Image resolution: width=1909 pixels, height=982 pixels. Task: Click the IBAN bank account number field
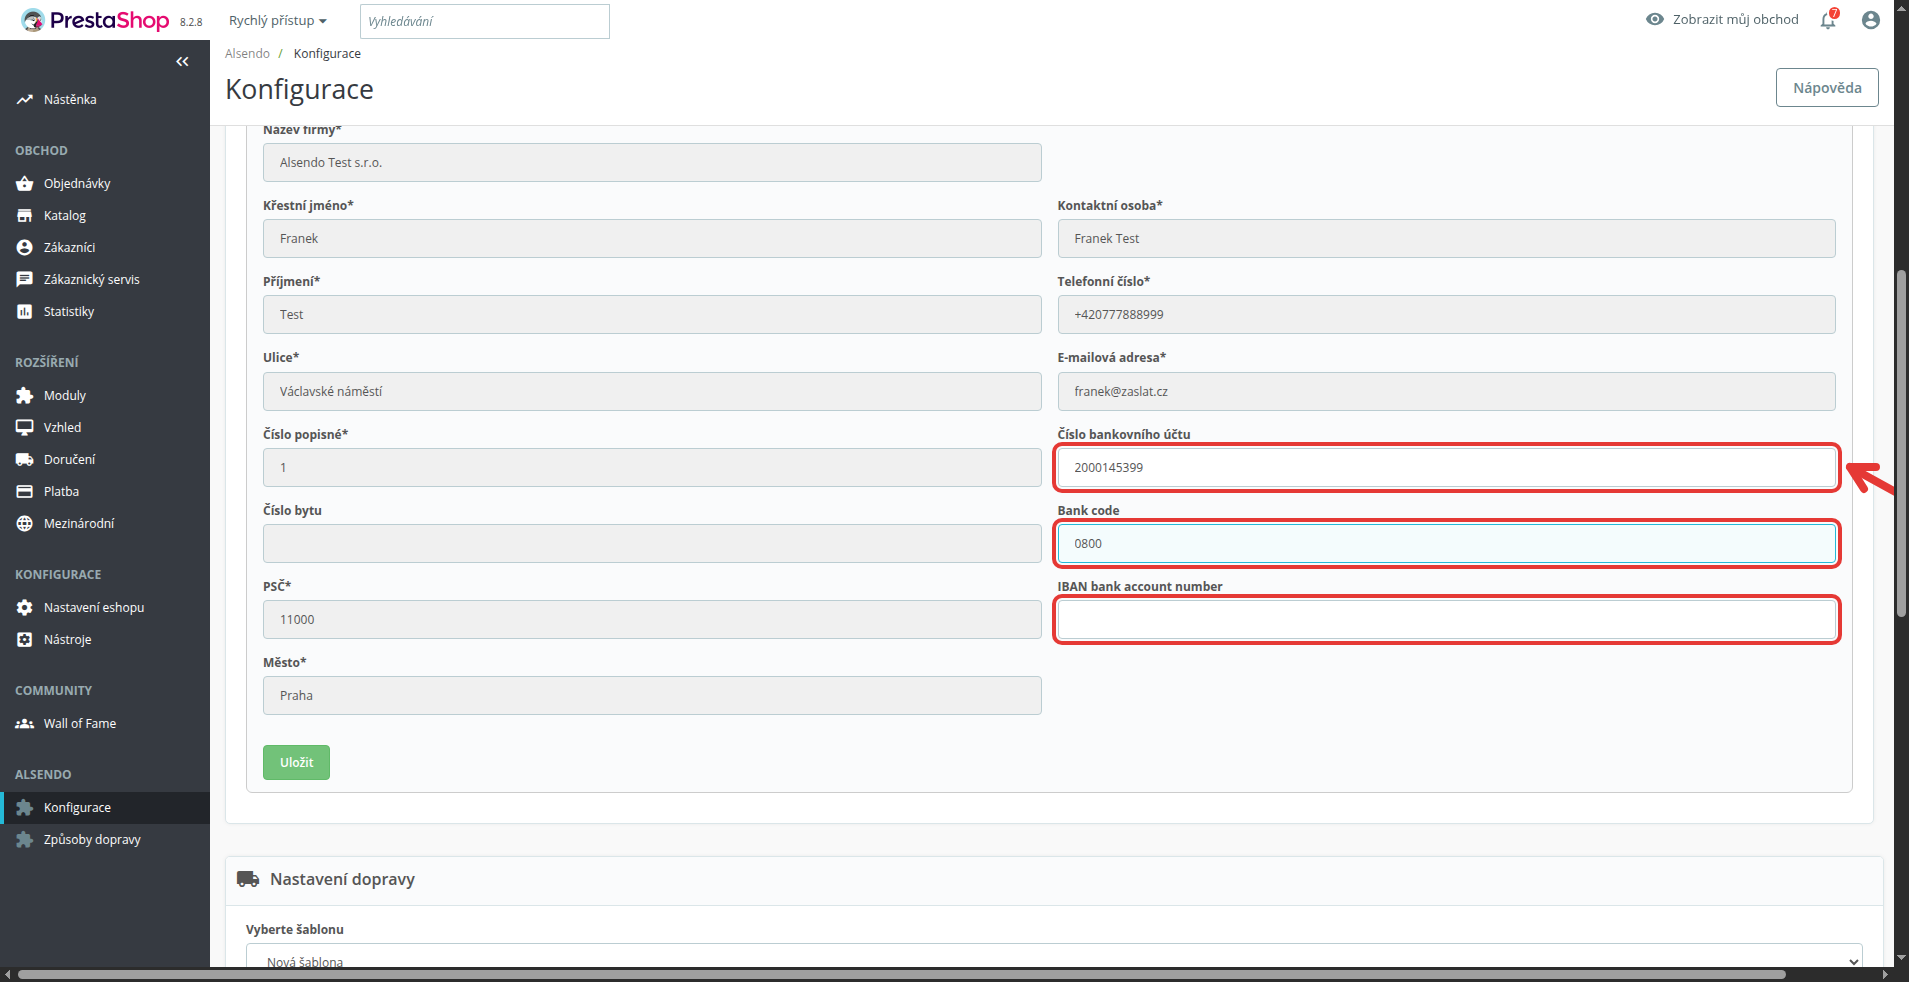(x=1446, y=620)
